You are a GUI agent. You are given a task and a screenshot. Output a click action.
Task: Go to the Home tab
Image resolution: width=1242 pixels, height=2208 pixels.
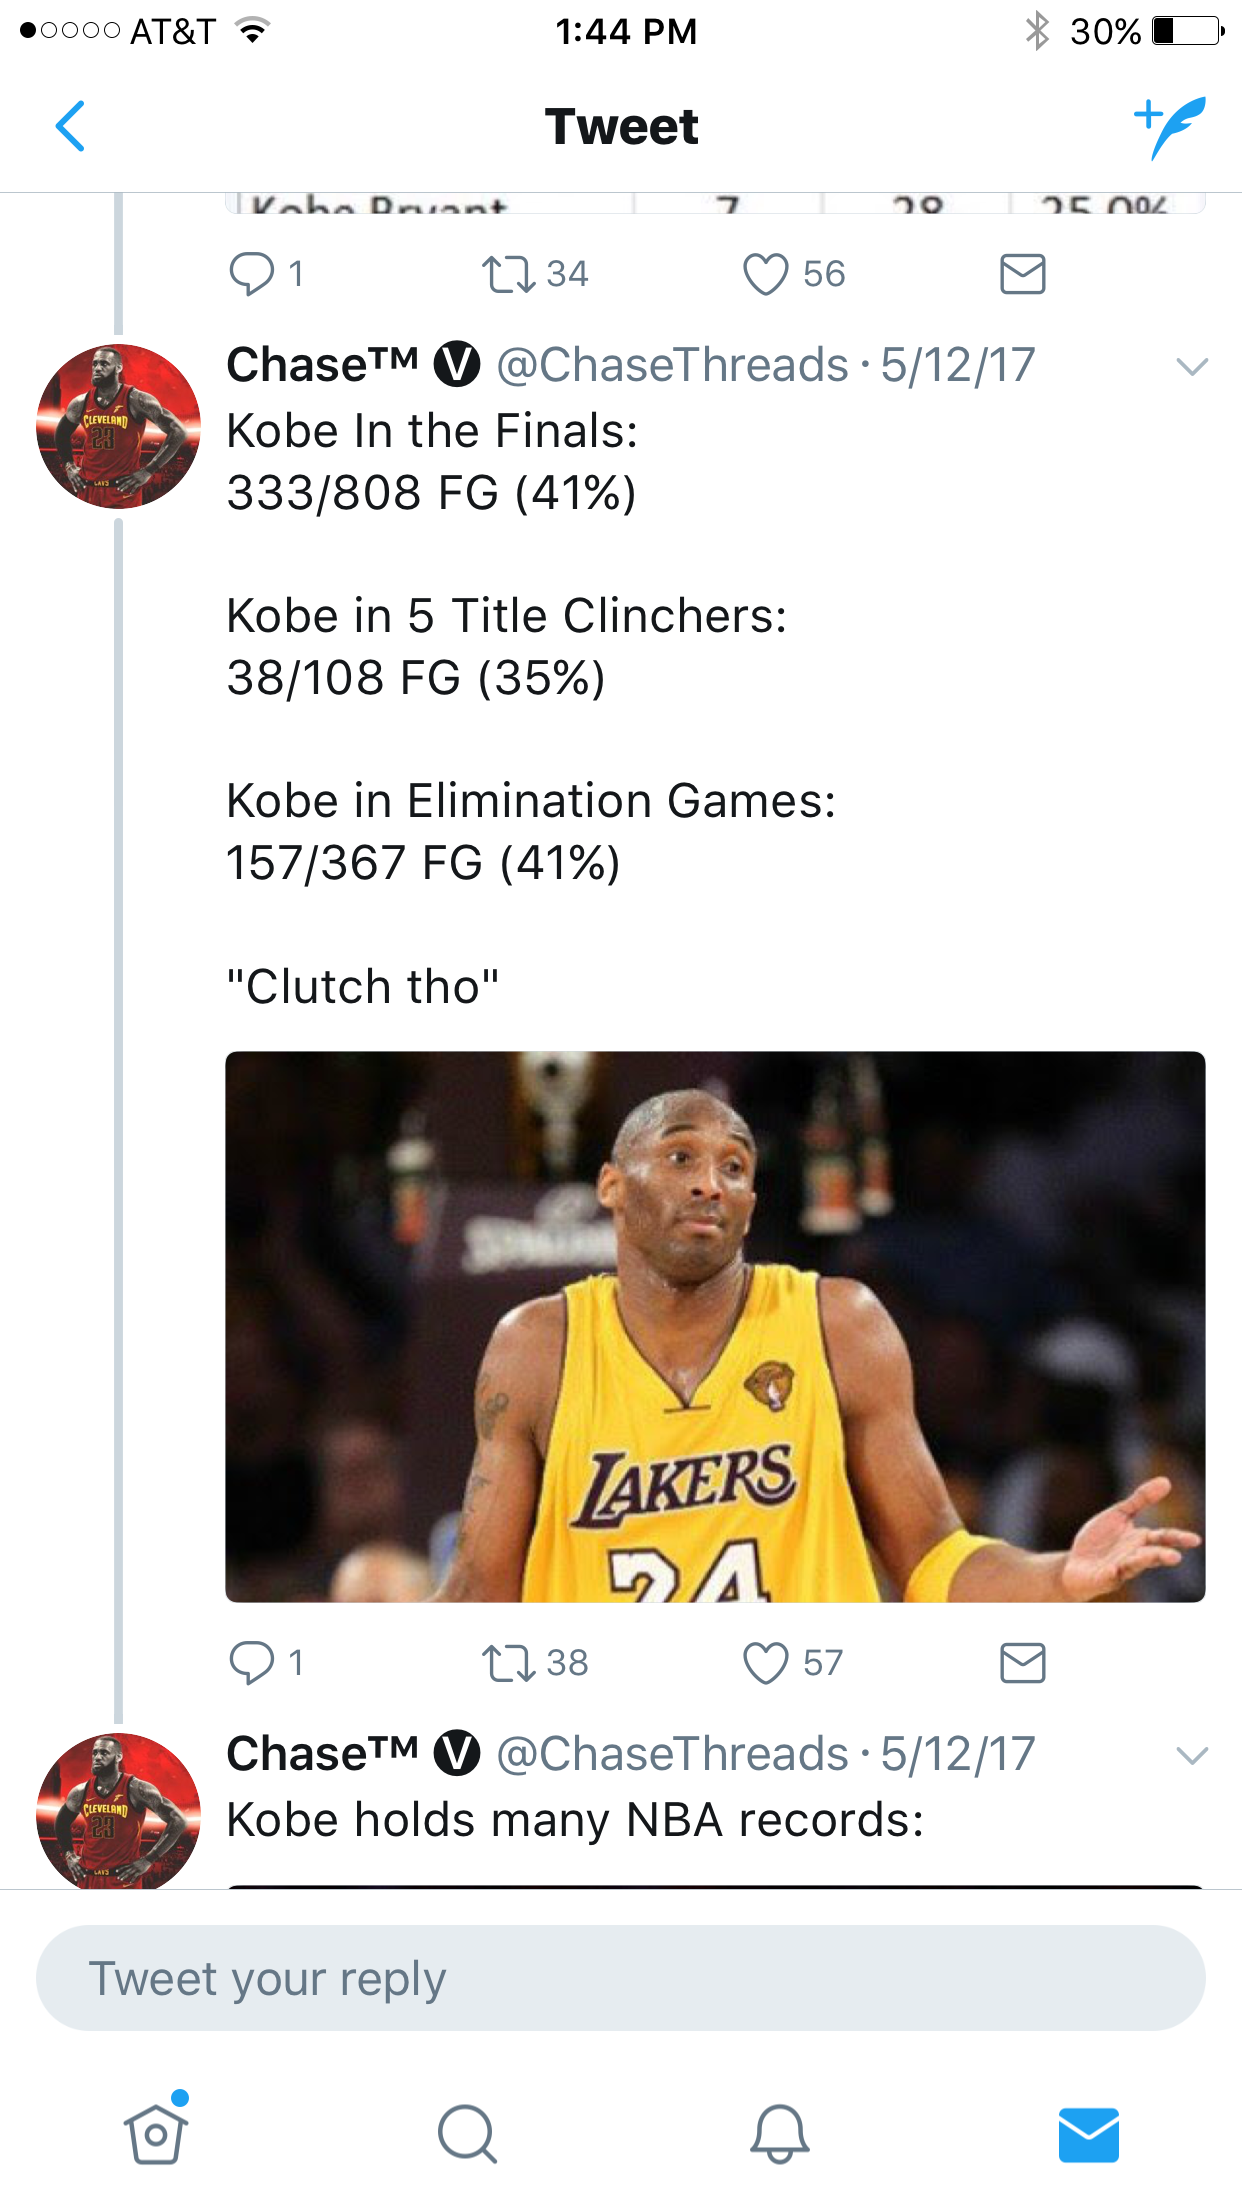tap(156, 2133)
